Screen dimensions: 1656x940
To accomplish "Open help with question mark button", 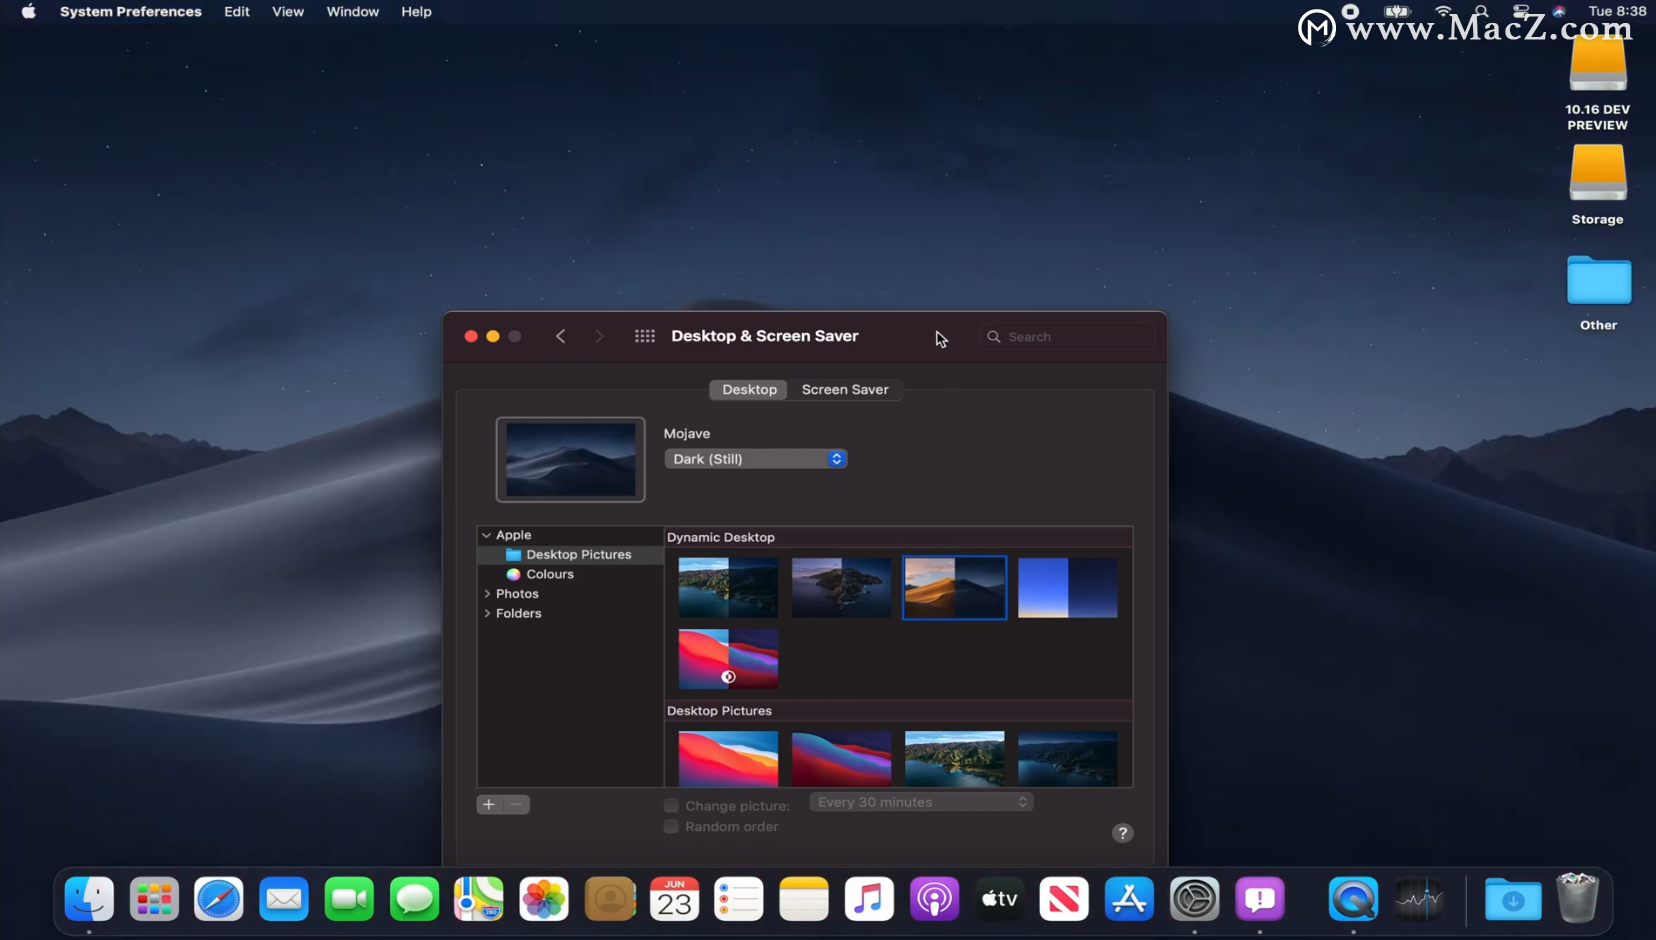I will click(1123, 833).
